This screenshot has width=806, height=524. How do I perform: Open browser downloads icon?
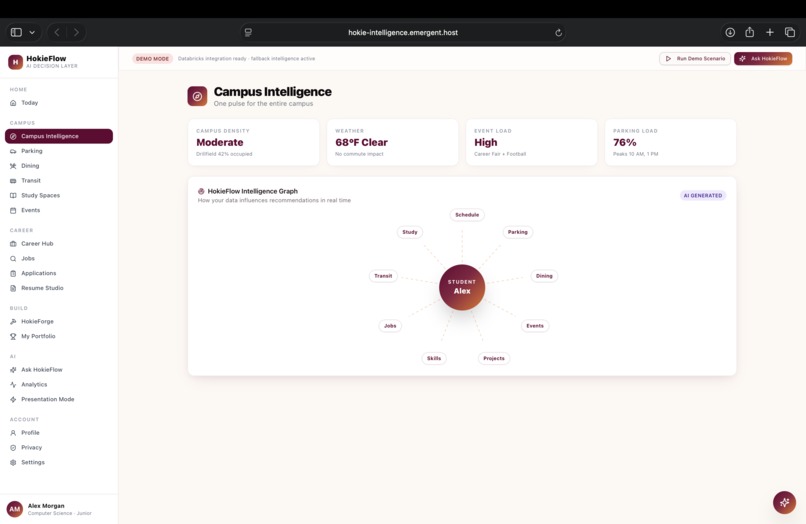point(730,32)
